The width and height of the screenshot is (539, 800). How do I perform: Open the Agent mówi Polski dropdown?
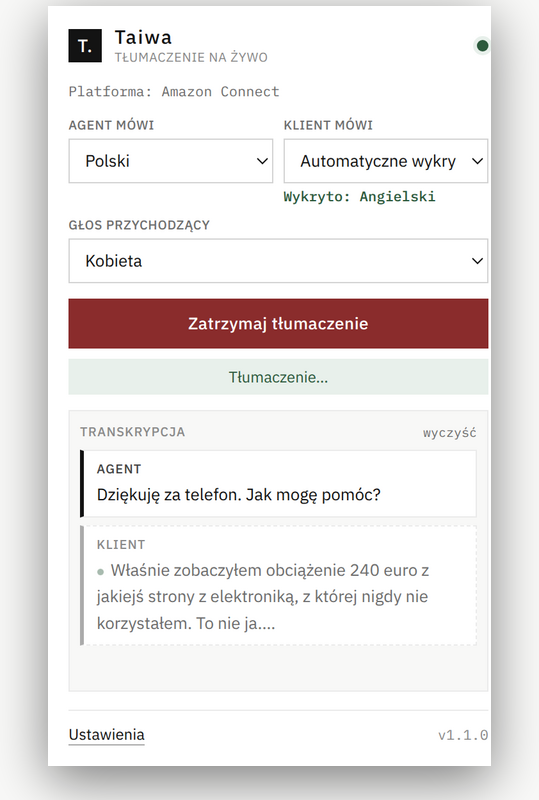170,161
